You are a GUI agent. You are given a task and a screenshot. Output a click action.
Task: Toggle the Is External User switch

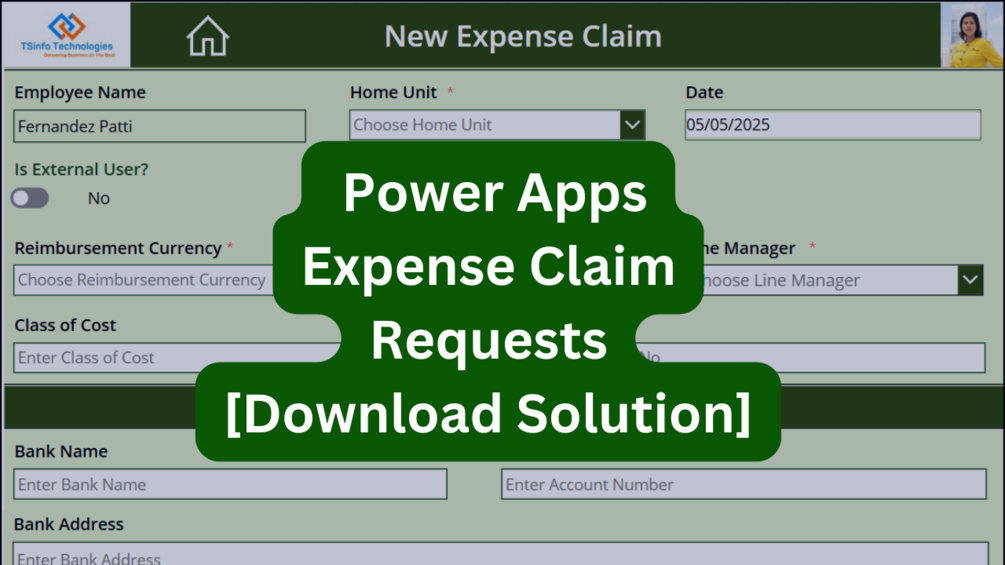tap(29, 198)
